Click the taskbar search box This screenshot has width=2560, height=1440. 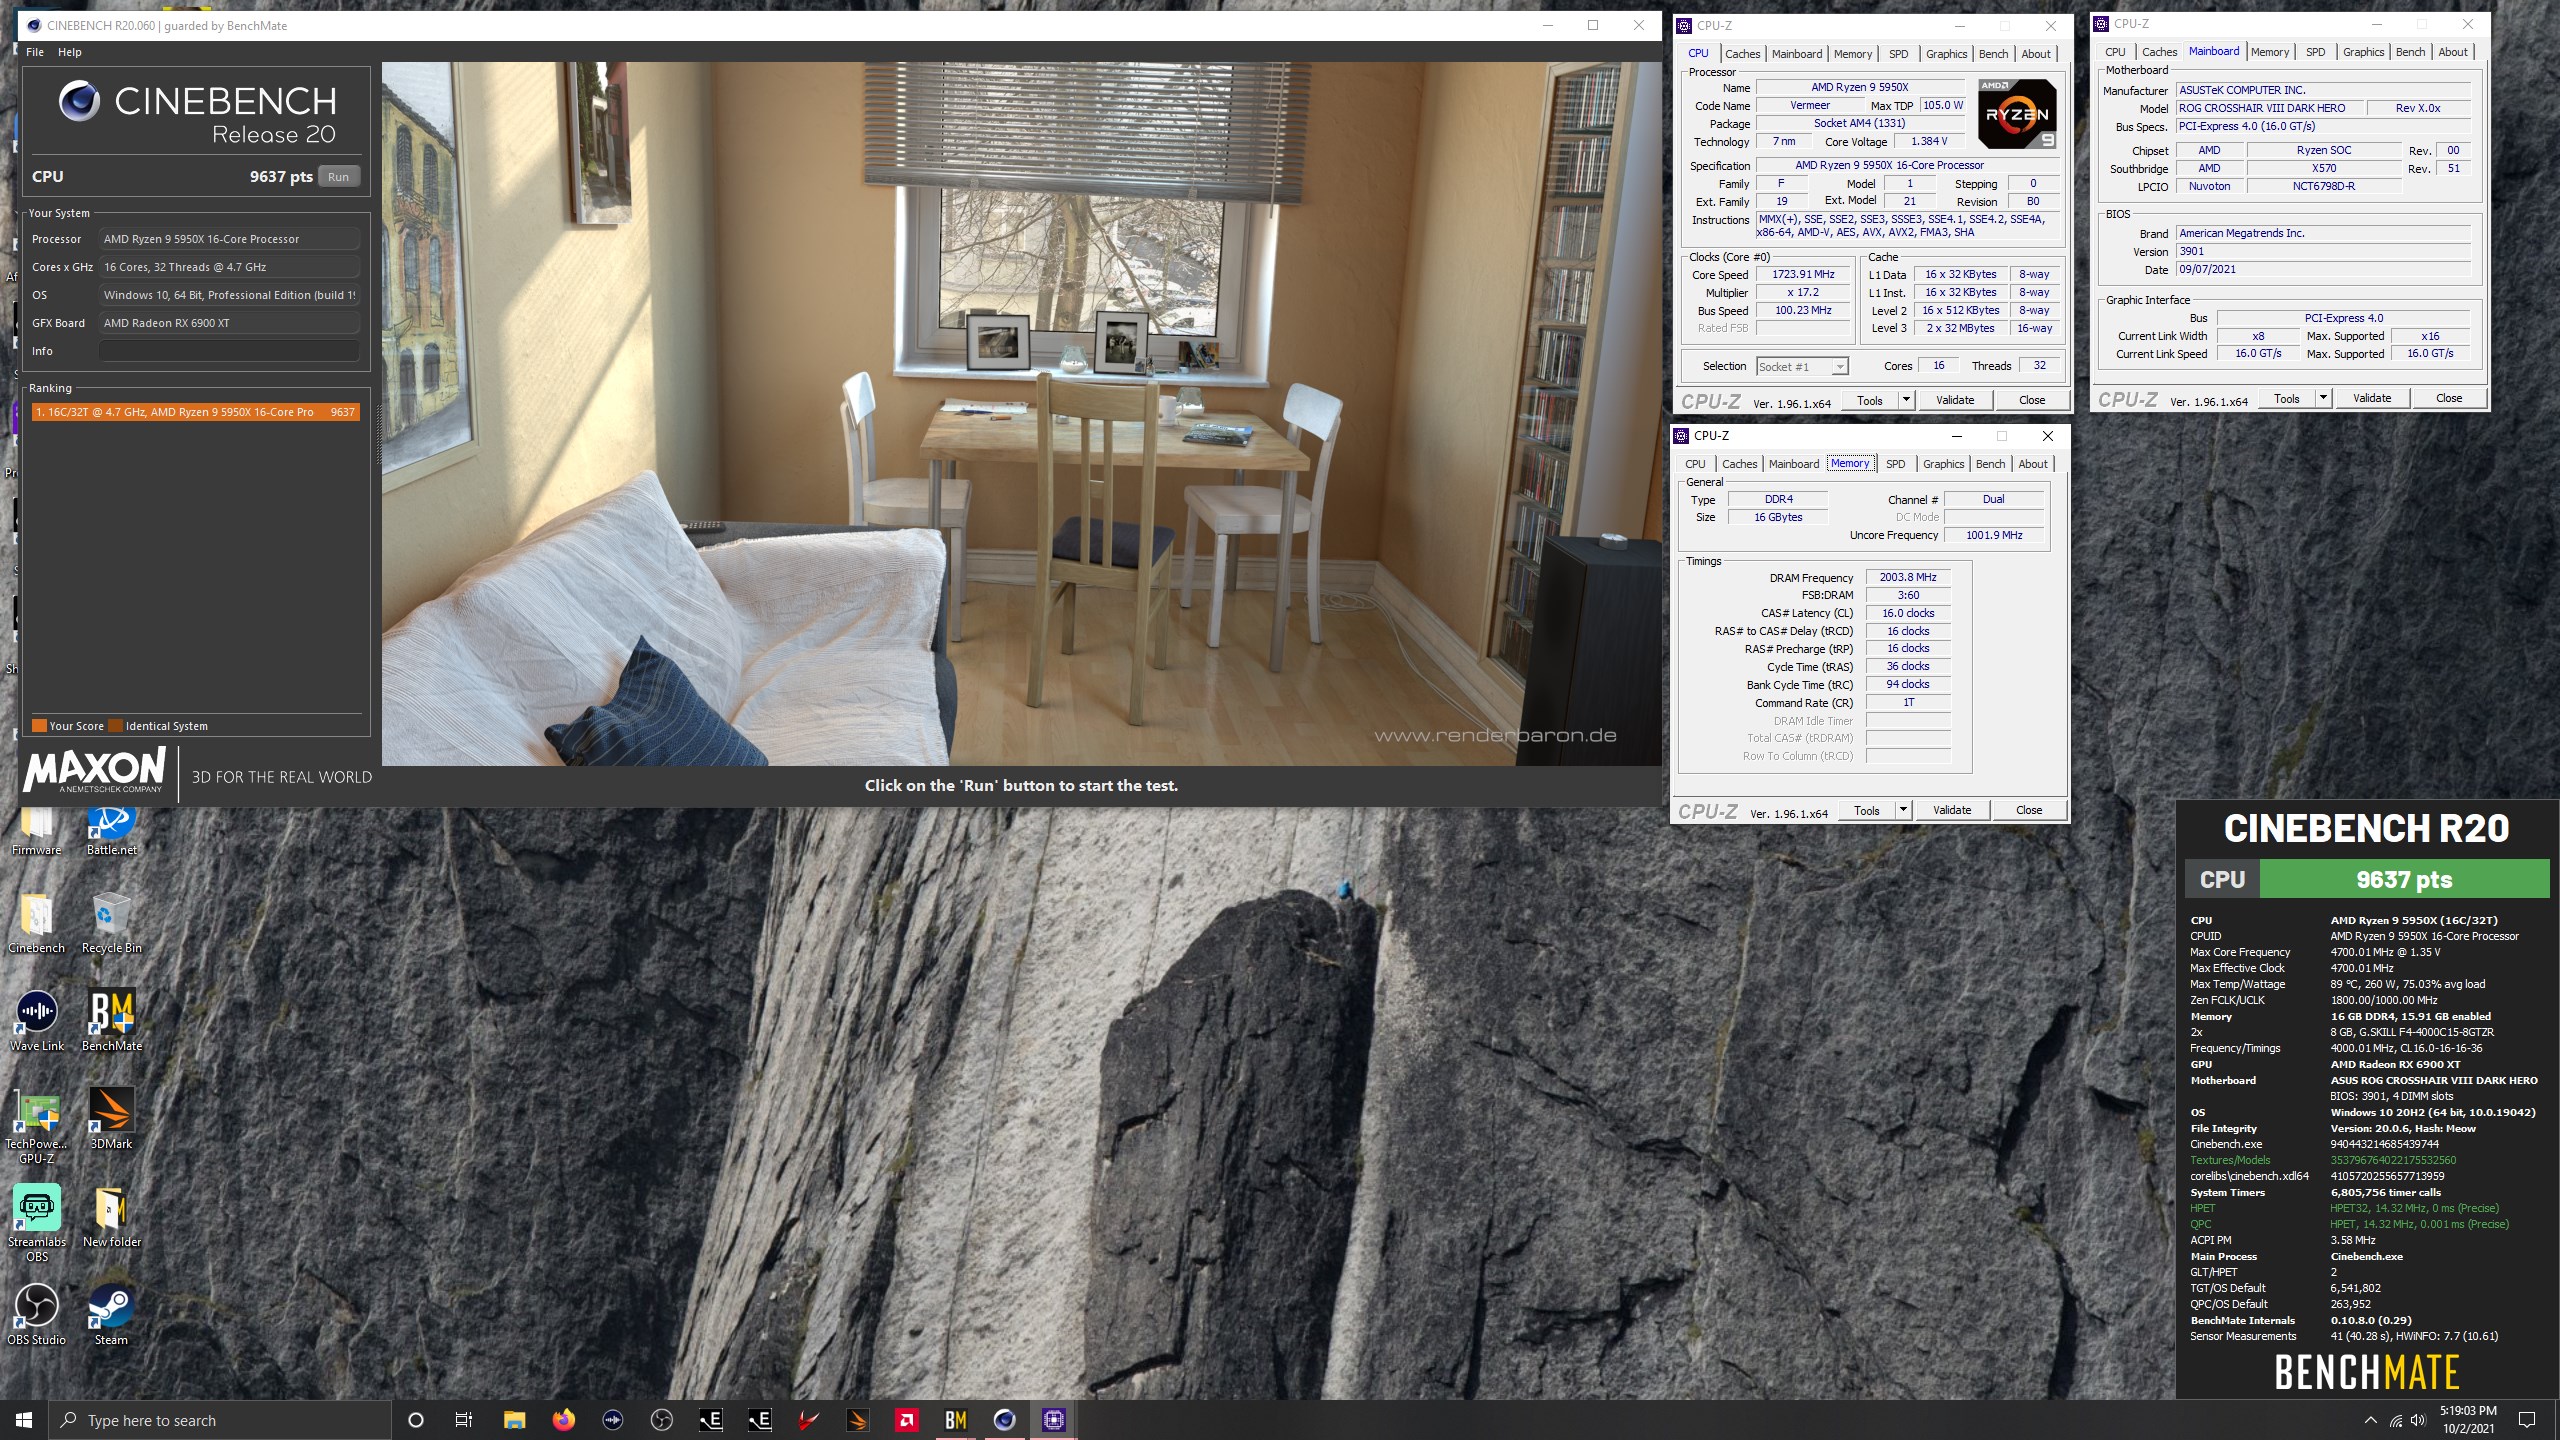pos(220,1420)
